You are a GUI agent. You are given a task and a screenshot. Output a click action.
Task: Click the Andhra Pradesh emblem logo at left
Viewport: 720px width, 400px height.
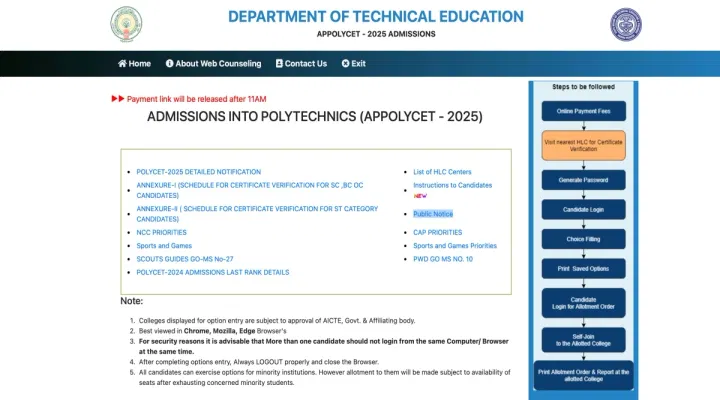click(126, 24)
